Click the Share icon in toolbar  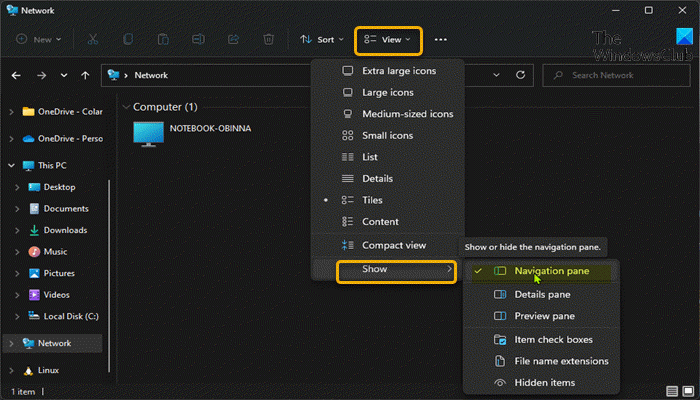(233, 40)
